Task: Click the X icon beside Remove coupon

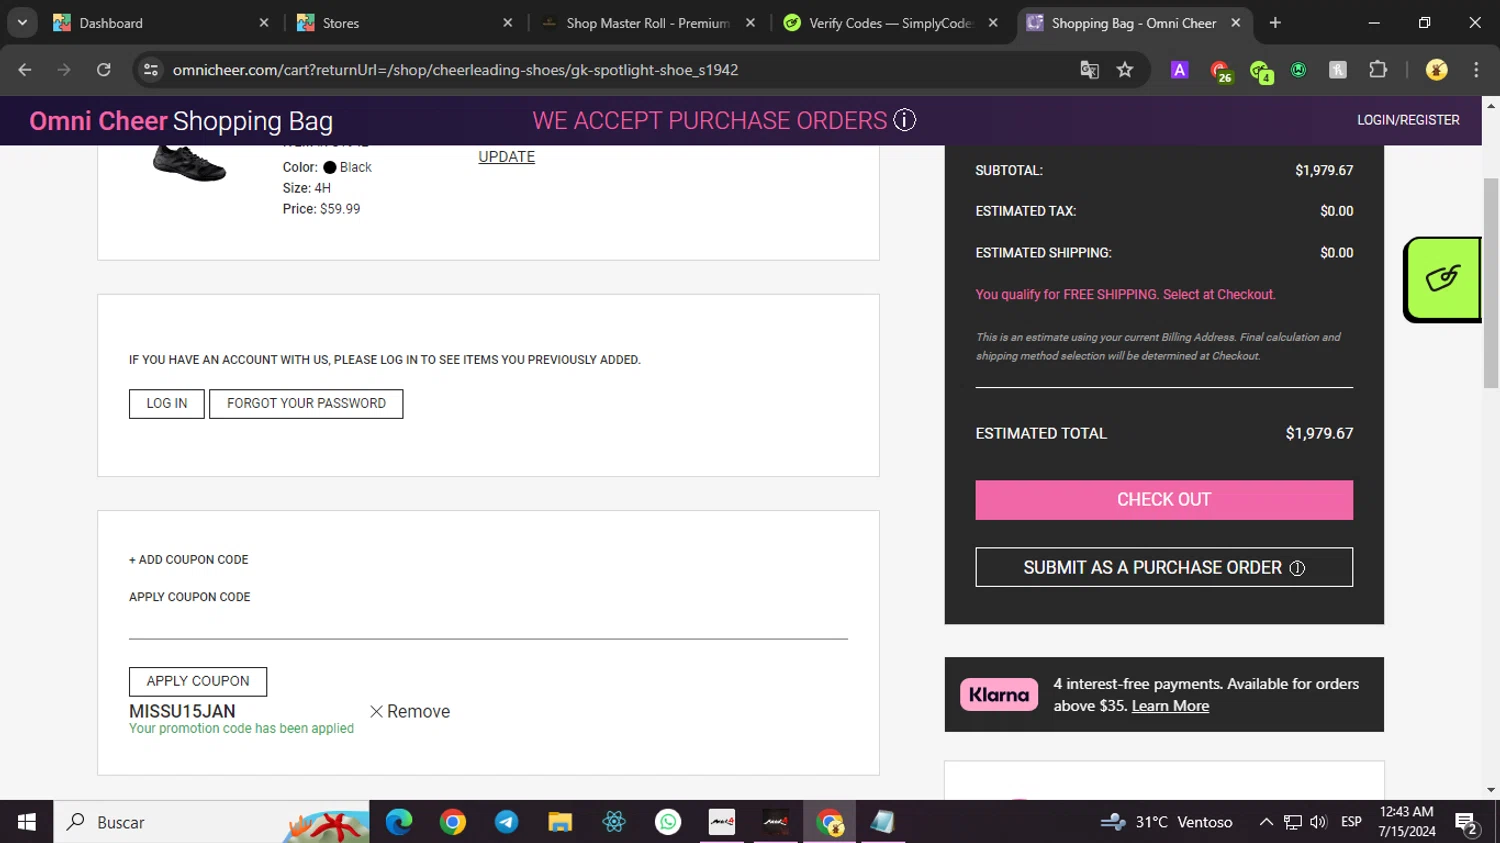Action: pos(376,712)
